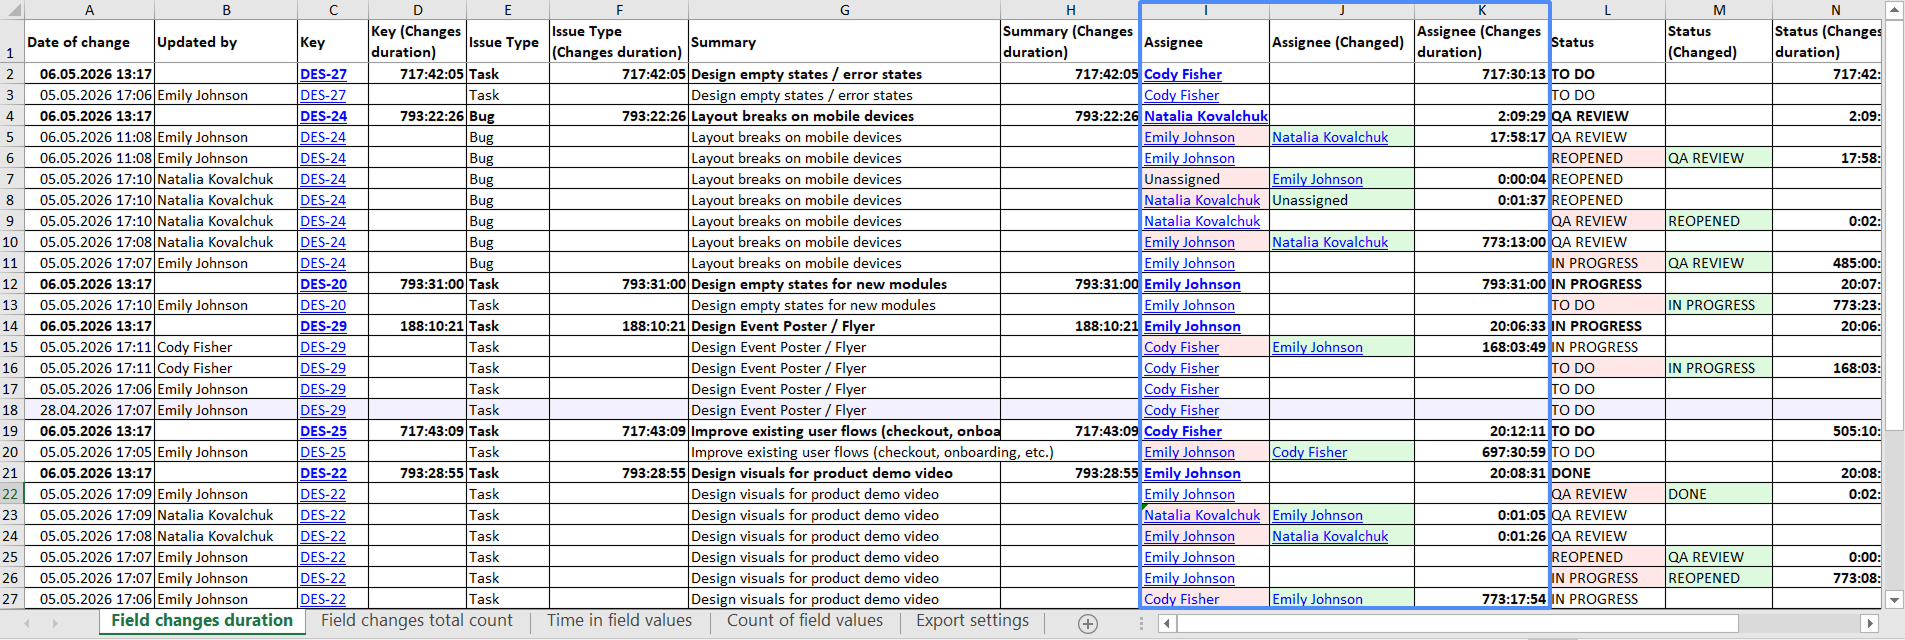Select the 'Updated by' header cell
This screenshot has width=1905, height=640.
tap(226, 42)
